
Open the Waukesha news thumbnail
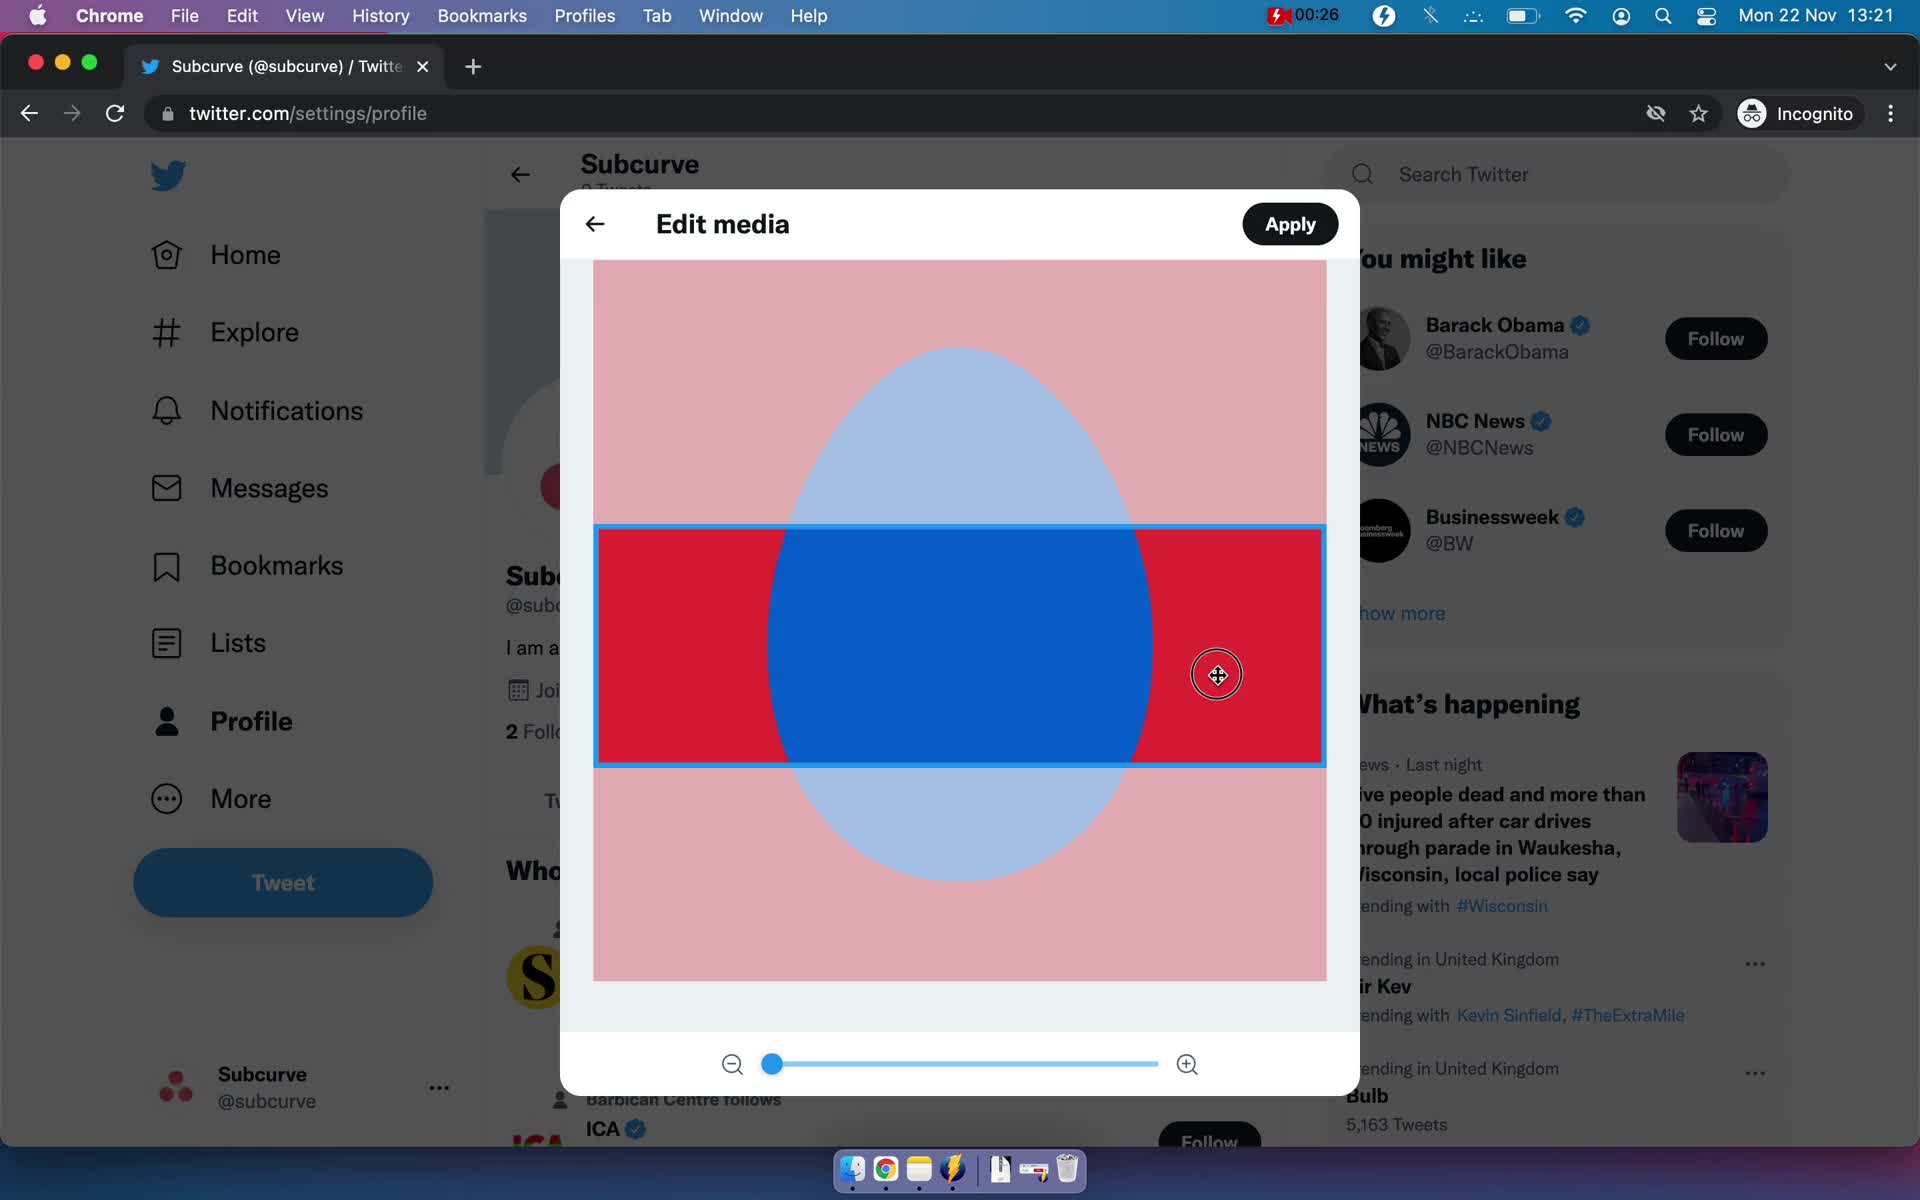(1722, 797)
